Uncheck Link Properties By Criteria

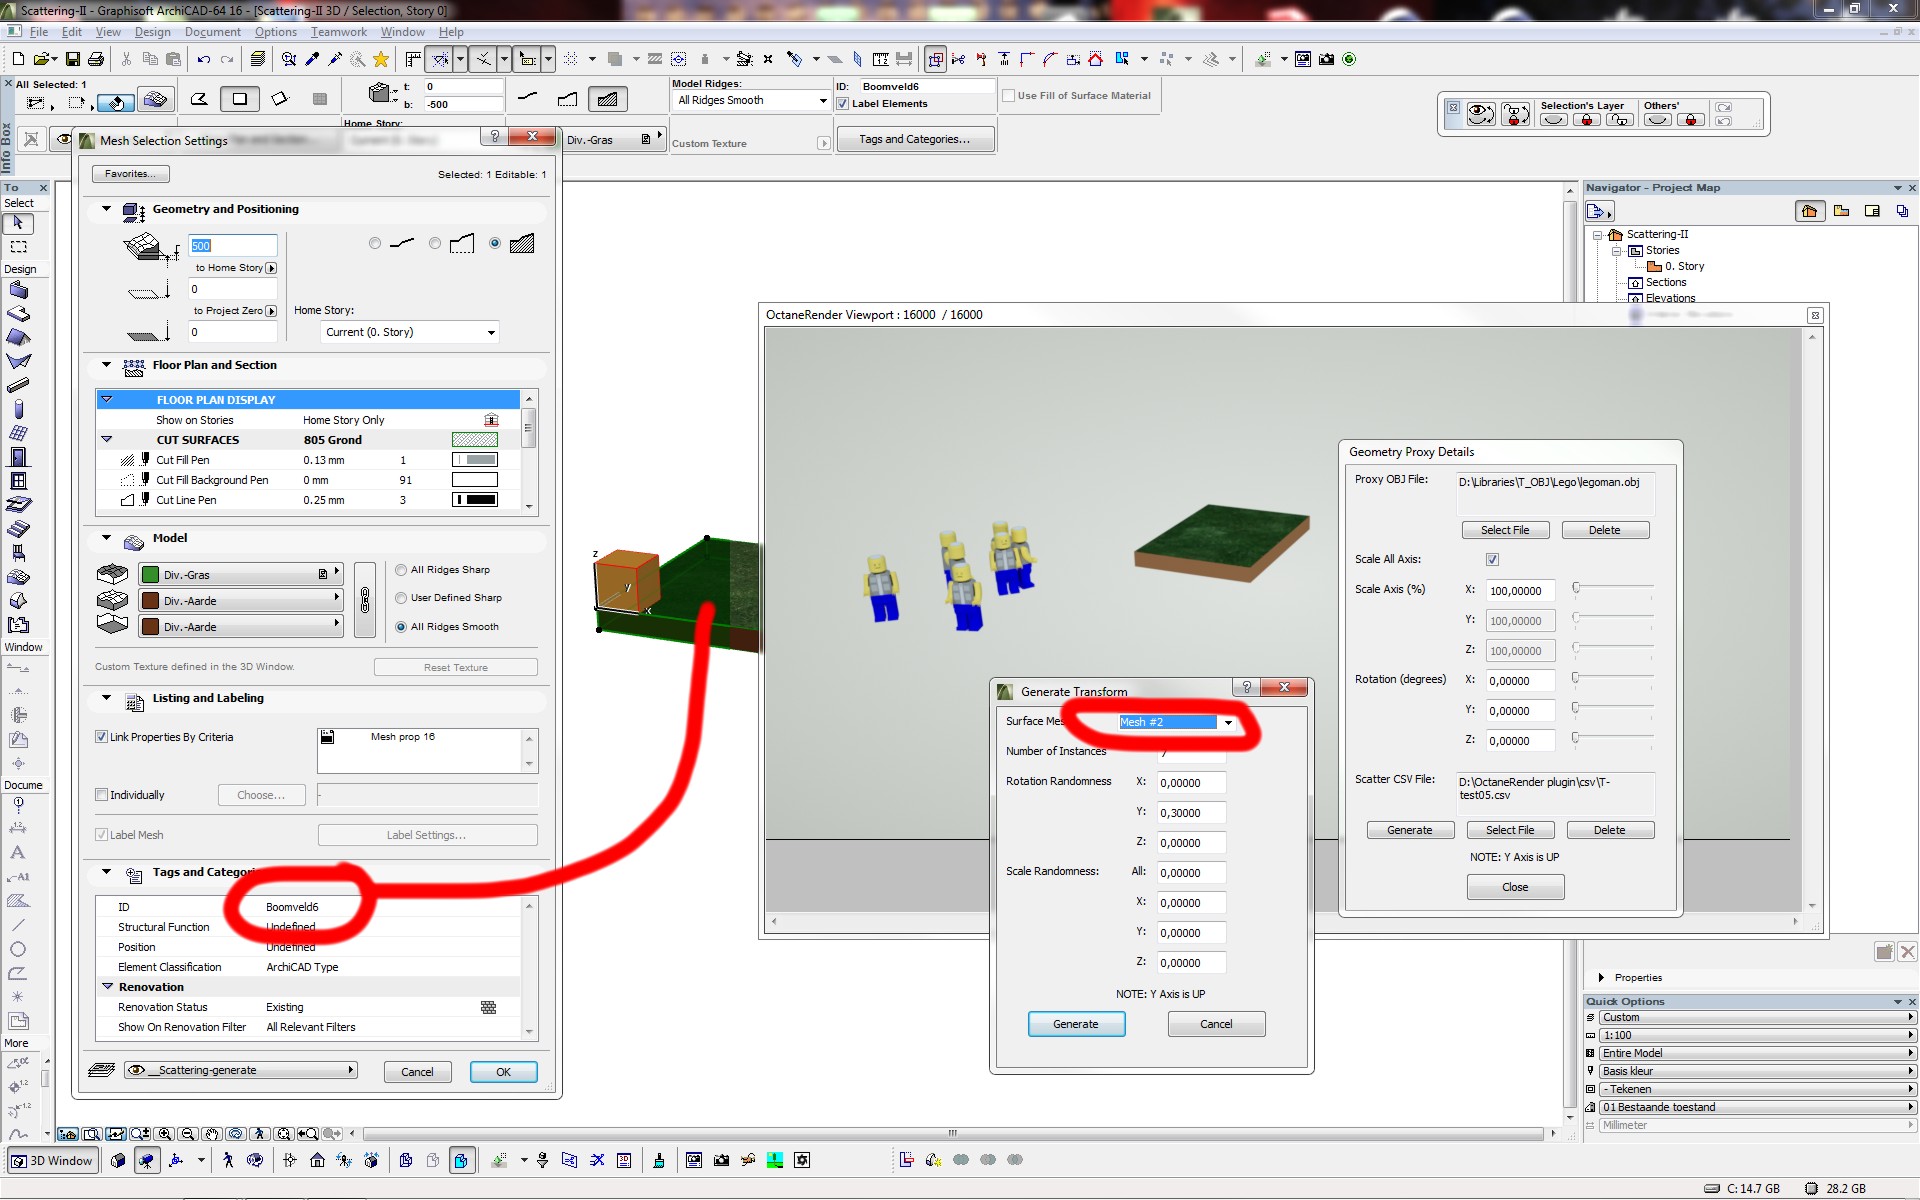[x=102, y=737]
